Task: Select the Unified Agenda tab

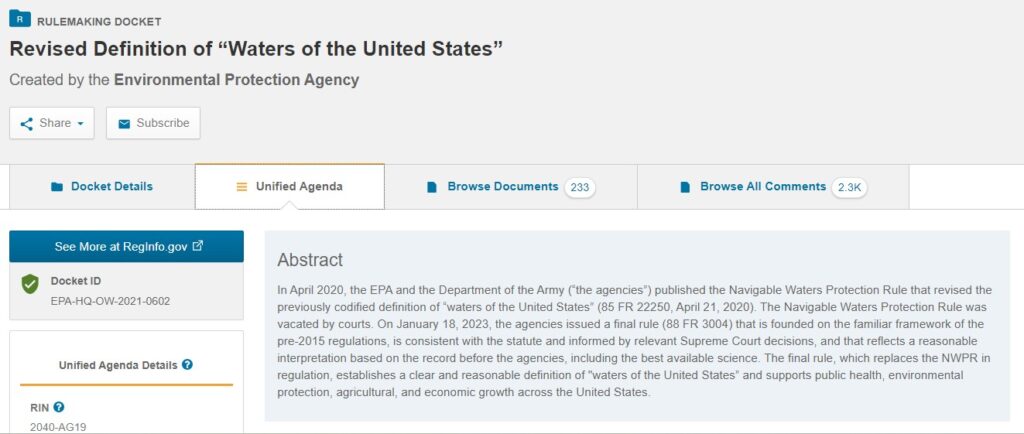Action: click(x=289, y=187)
